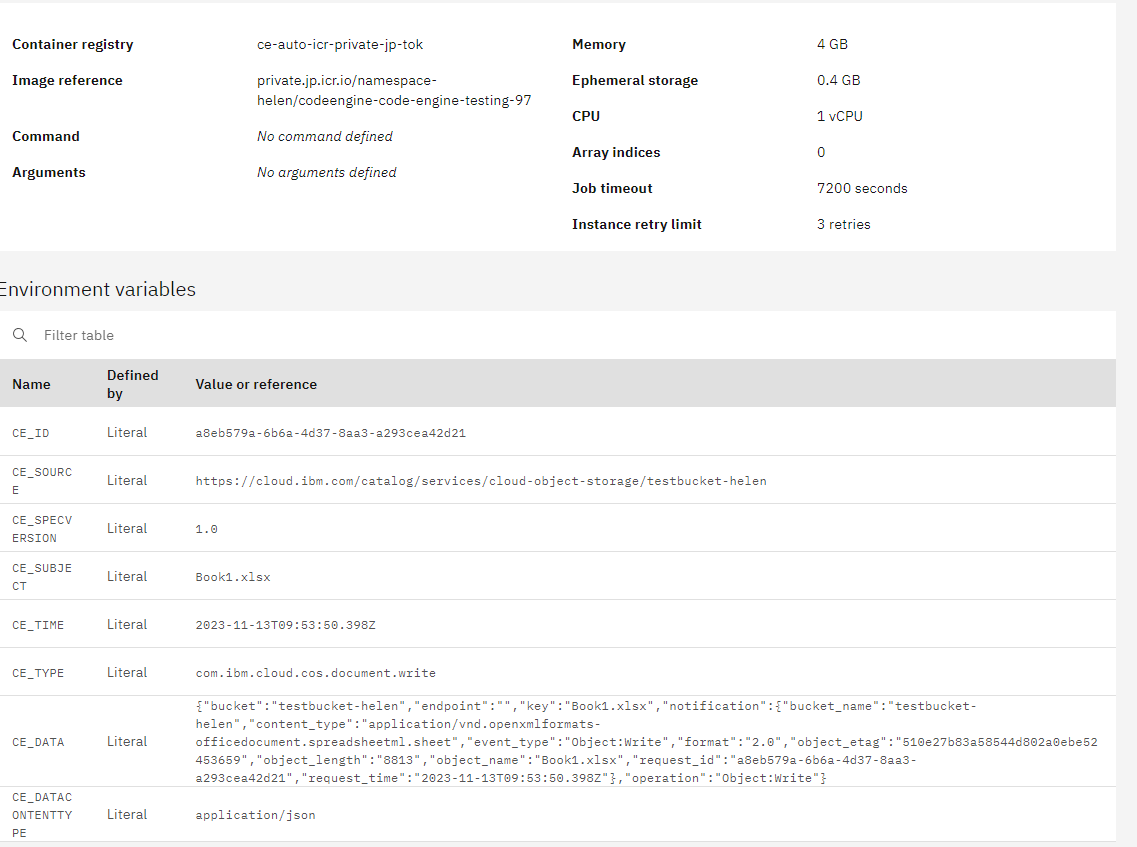1137x847 pixels.
Task: Click the Instance retry limit label
Action: pos(637,225)
